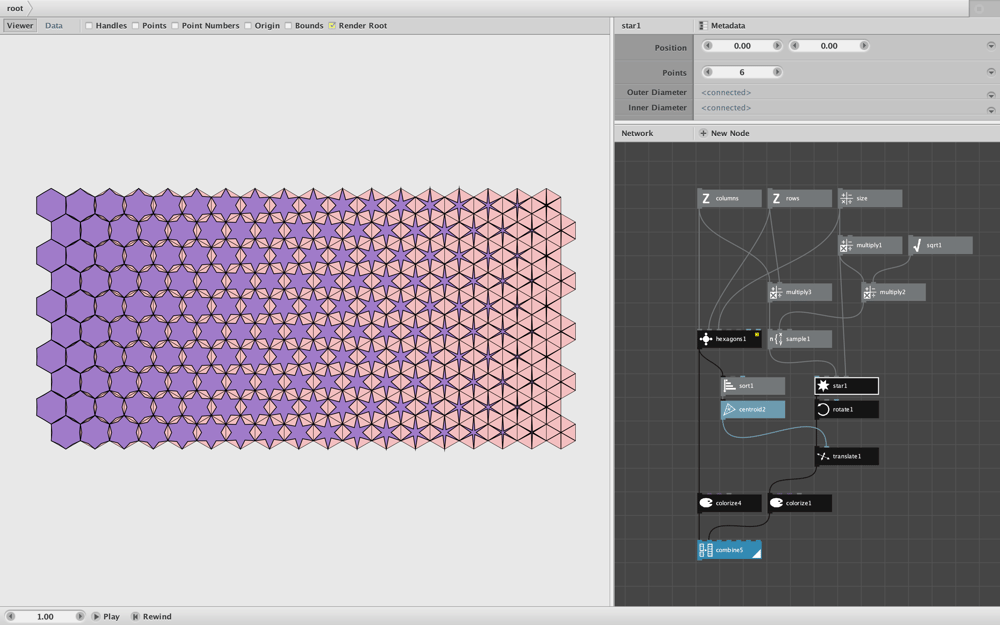The width and height of the screenshot is (1000, 625).
Task: Enable the Point Numbers checkbox
Action: click(175, 26)
